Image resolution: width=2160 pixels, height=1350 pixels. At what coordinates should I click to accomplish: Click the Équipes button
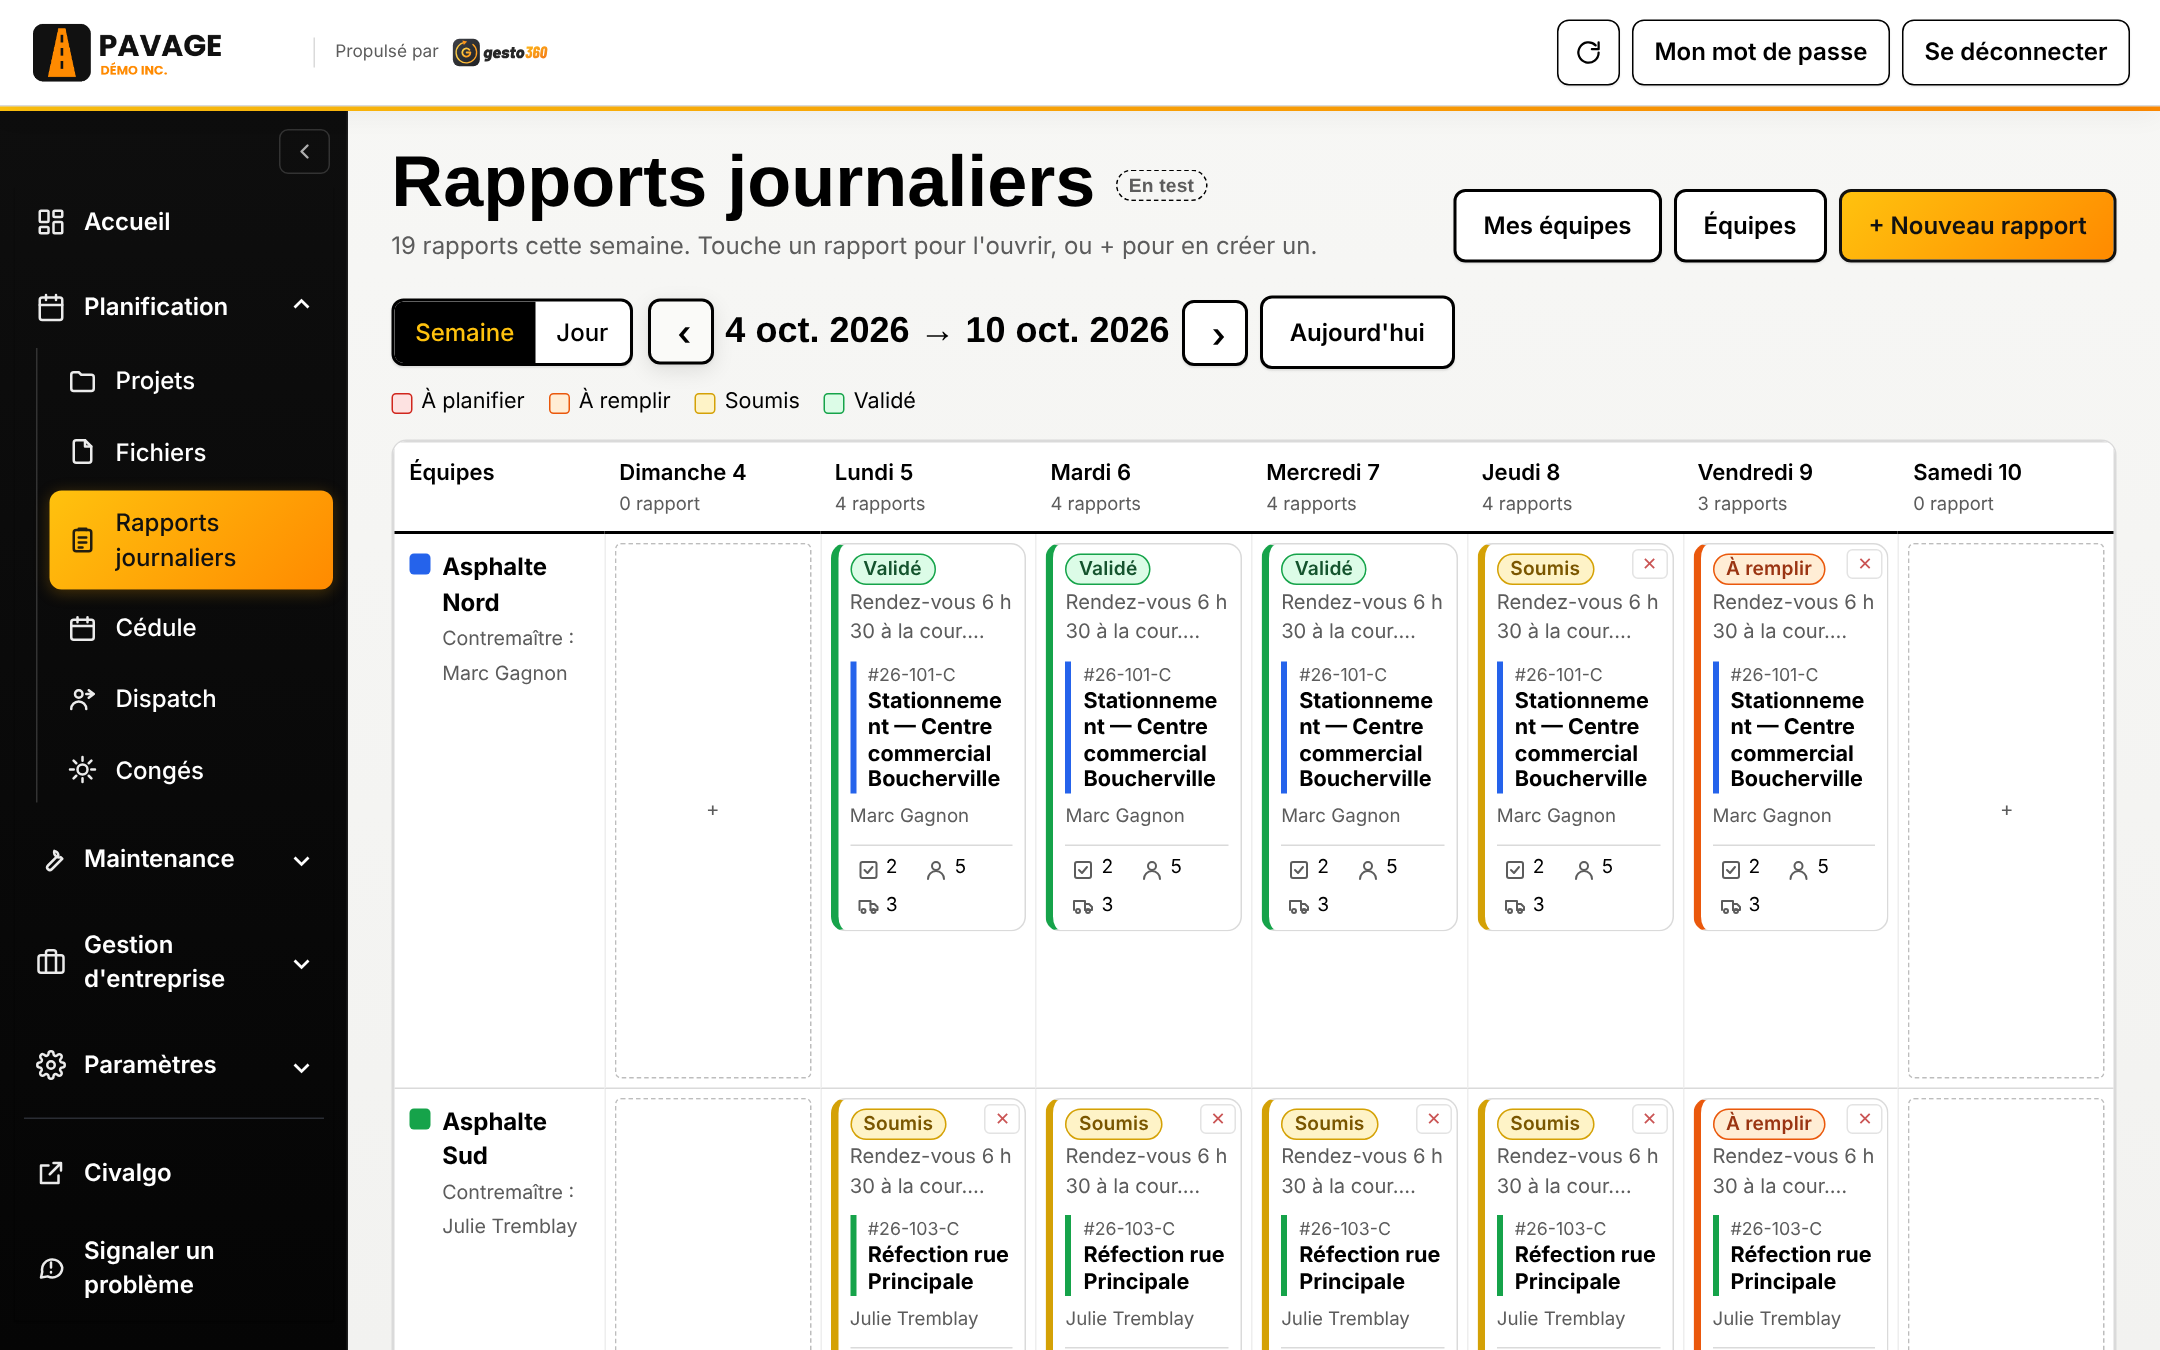point(1750,226)
